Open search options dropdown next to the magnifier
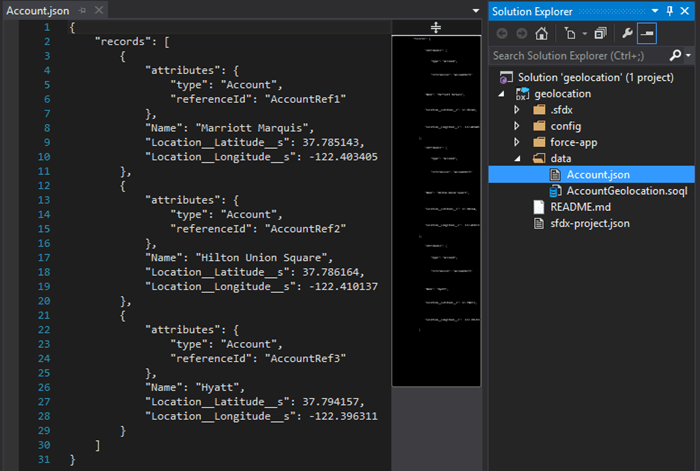700x471 pixels. point(688,55)
